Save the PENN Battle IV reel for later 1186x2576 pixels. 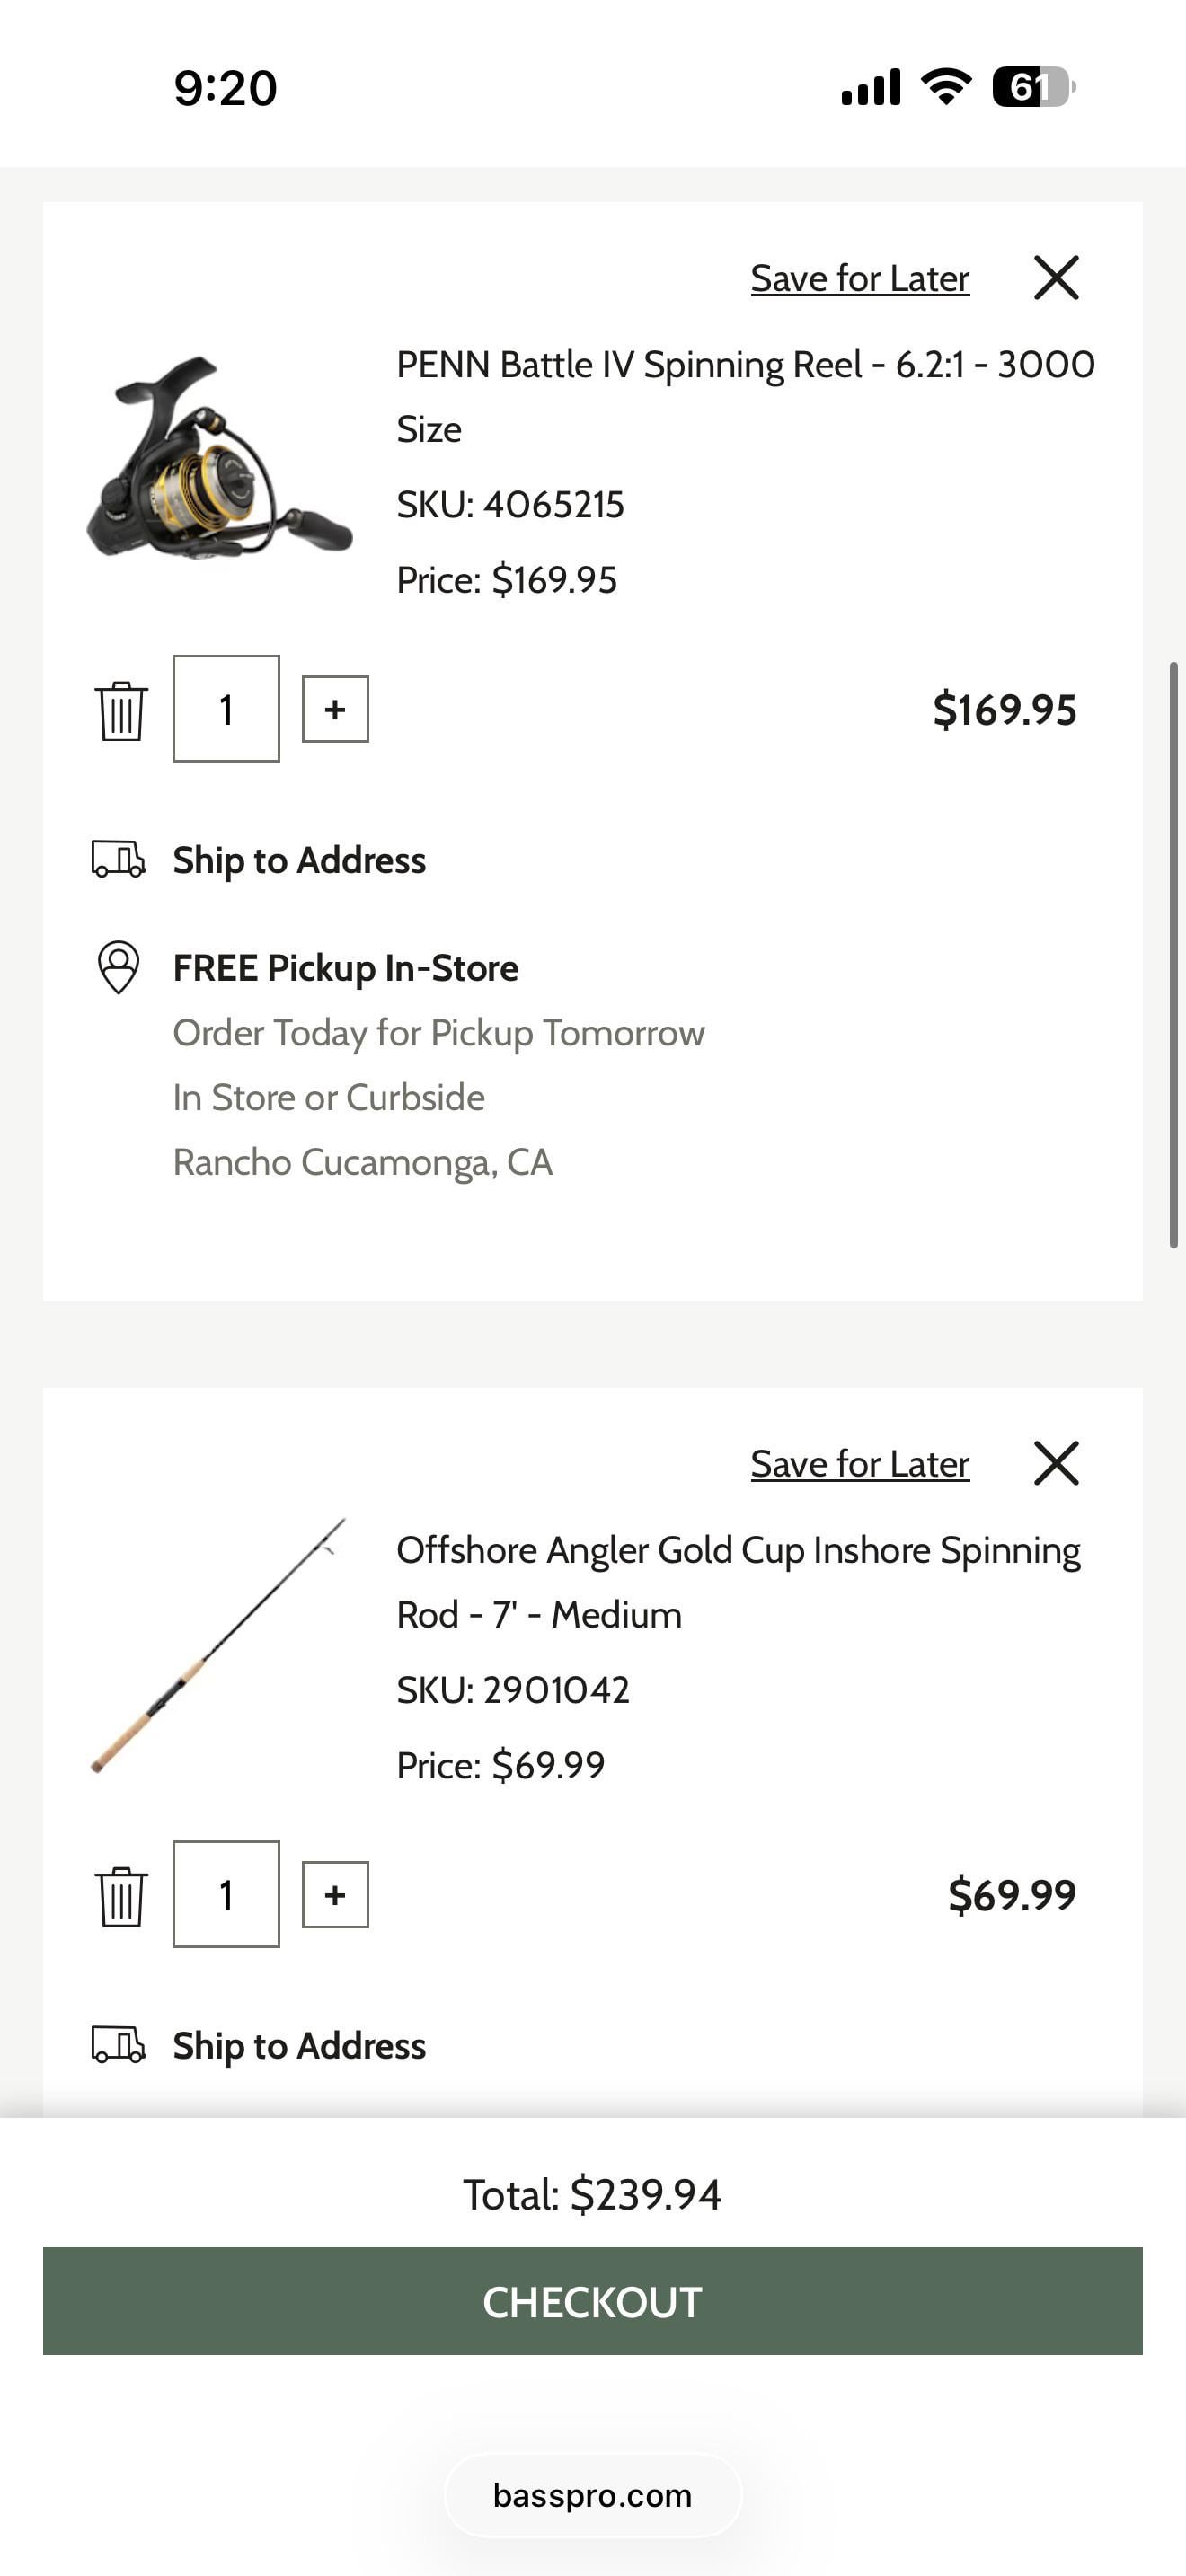coord(860,279)
